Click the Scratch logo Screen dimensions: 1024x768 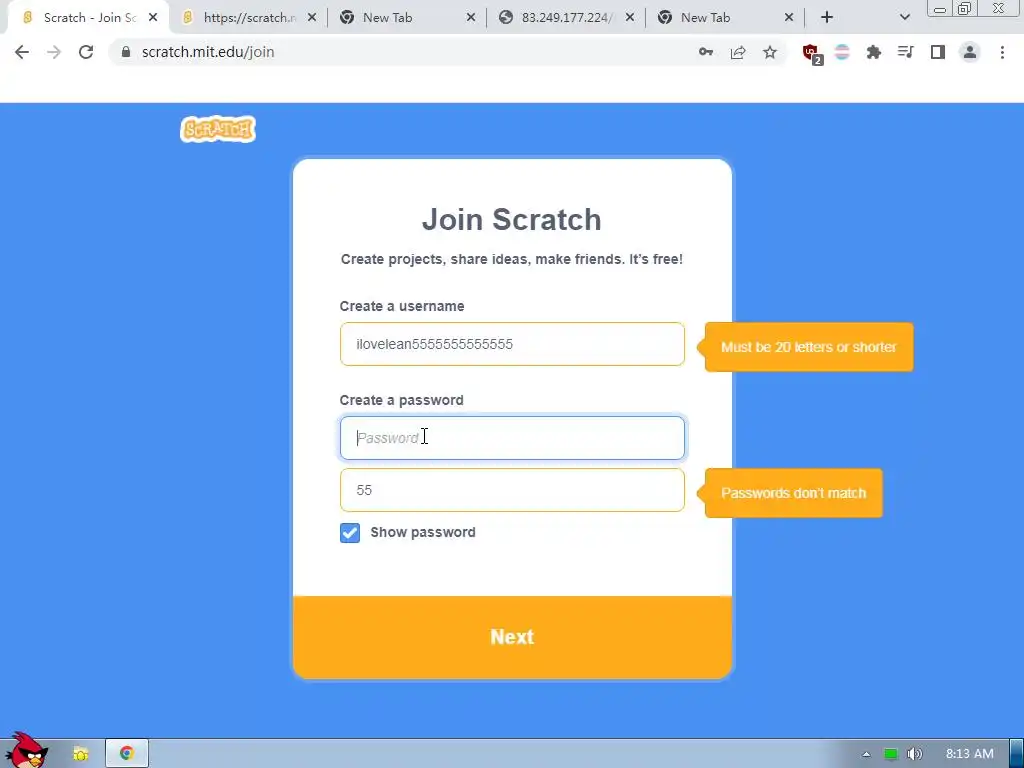tap(217, 129)
